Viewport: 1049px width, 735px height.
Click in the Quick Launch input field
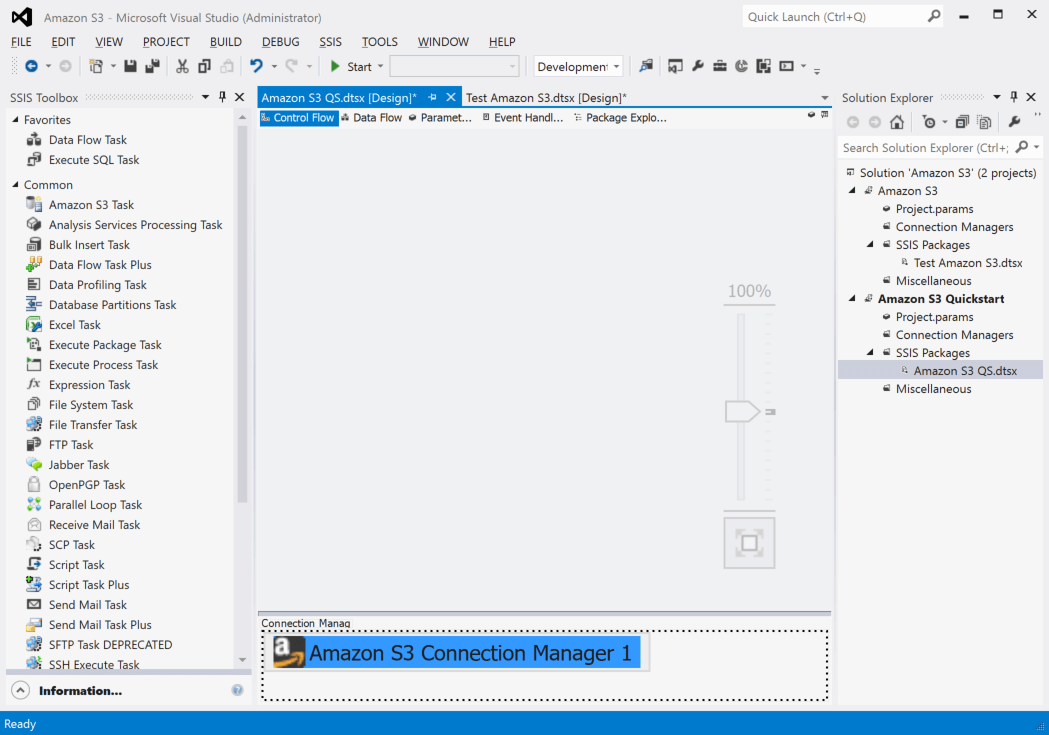834,17
